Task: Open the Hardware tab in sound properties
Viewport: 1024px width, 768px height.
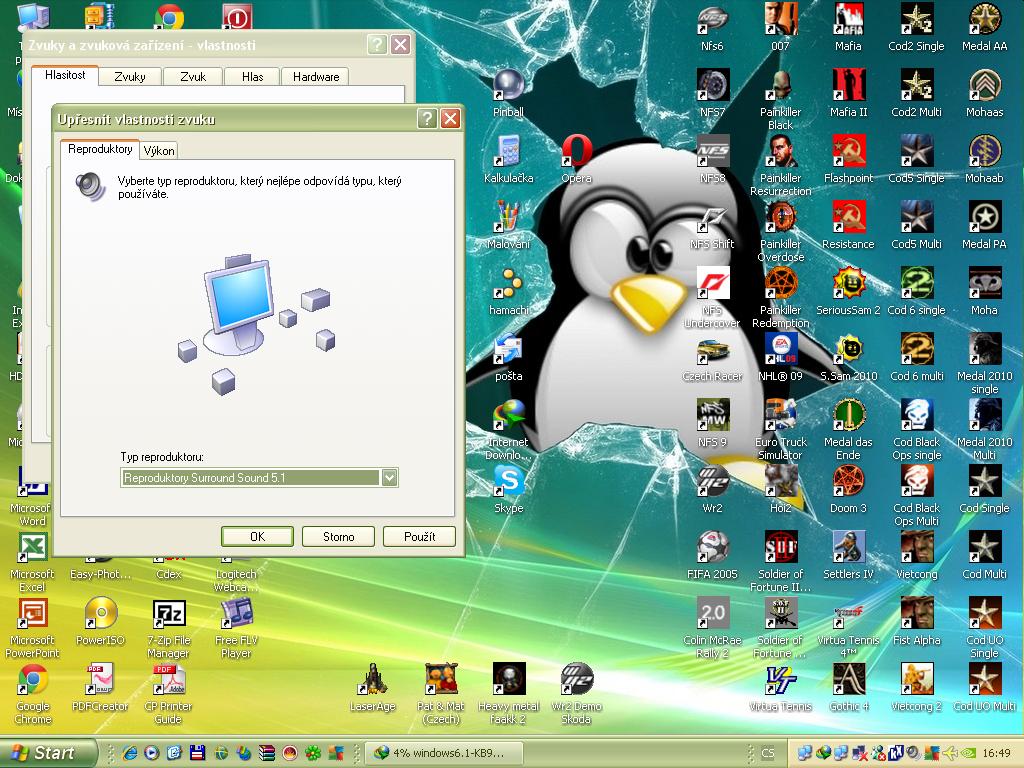Action: pos(316,77)
